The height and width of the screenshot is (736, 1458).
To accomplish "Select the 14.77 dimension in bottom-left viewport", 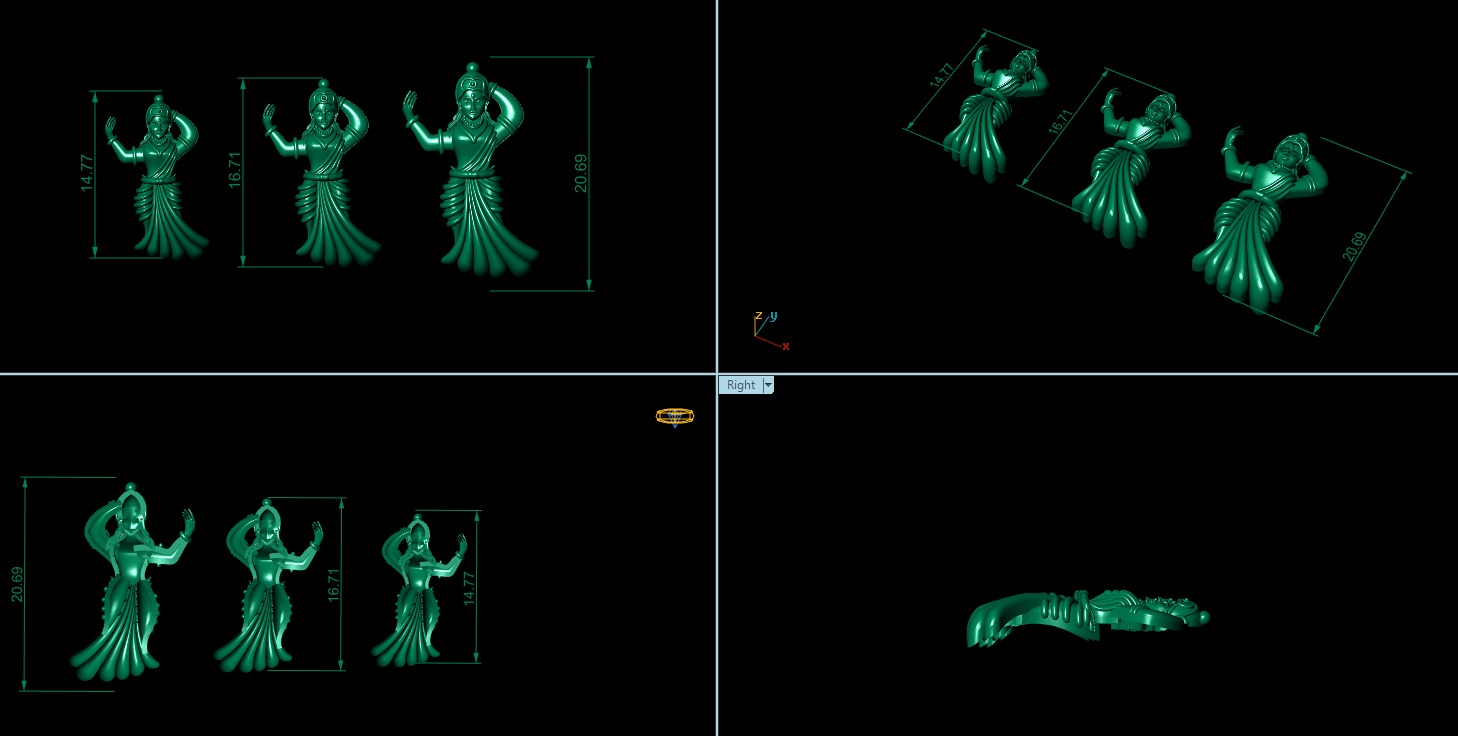I will point(469,587).
